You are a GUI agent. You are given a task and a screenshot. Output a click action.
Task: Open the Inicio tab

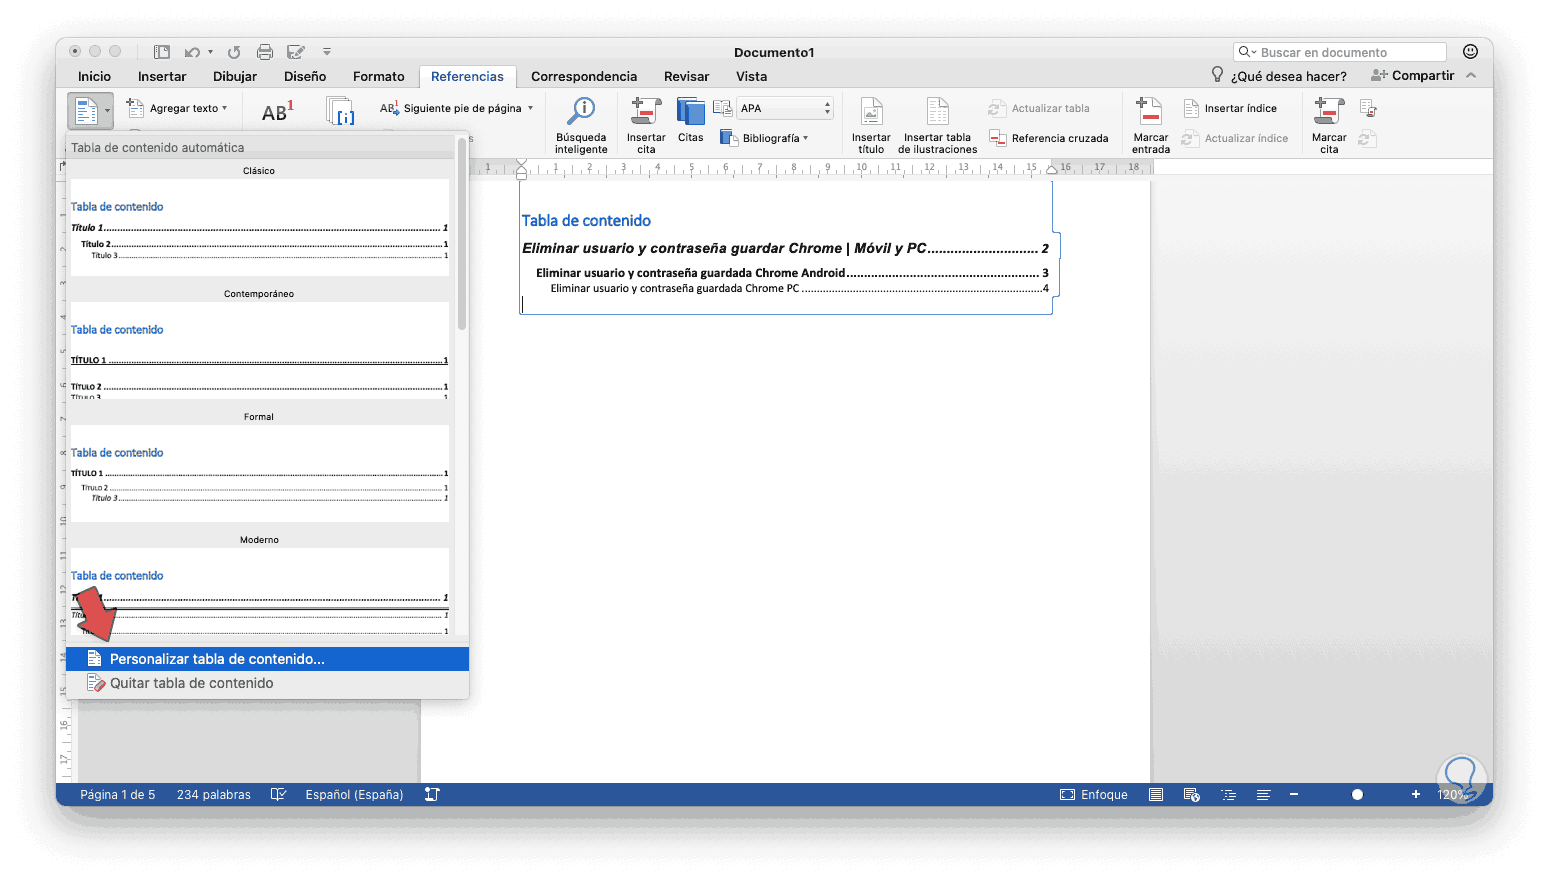(x=95, y=76)
